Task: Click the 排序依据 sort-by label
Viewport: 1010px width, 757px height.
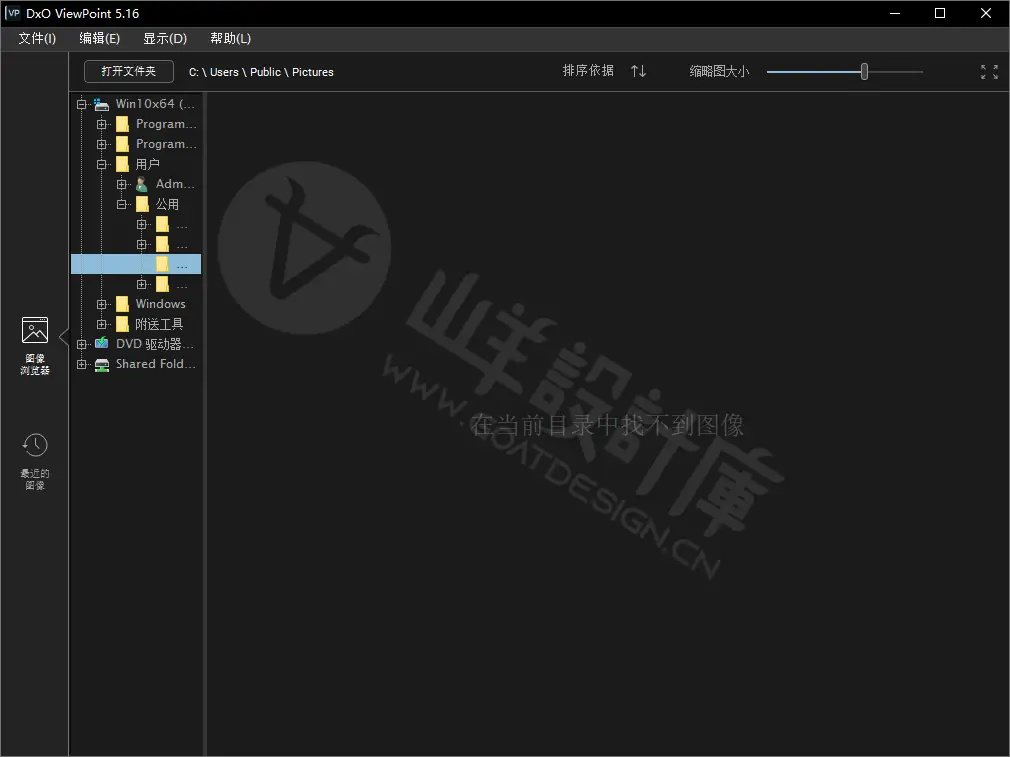Action: (x=588, y=71)
